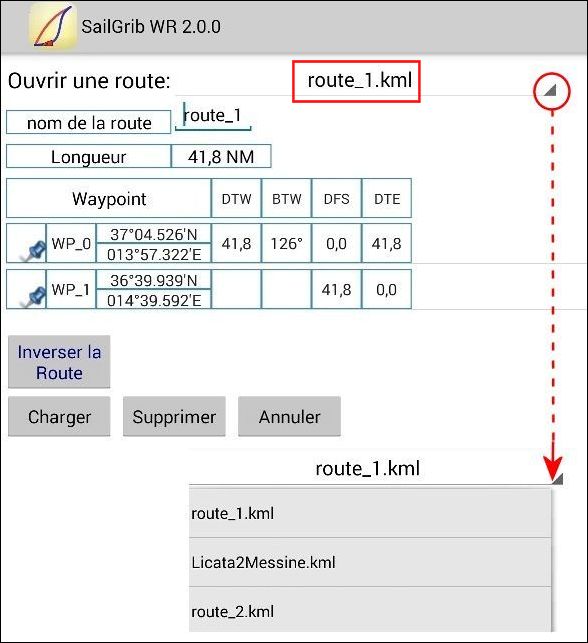588x643 pixels.
Task: Click the Charger button
Action: click(x=59, y=416)
